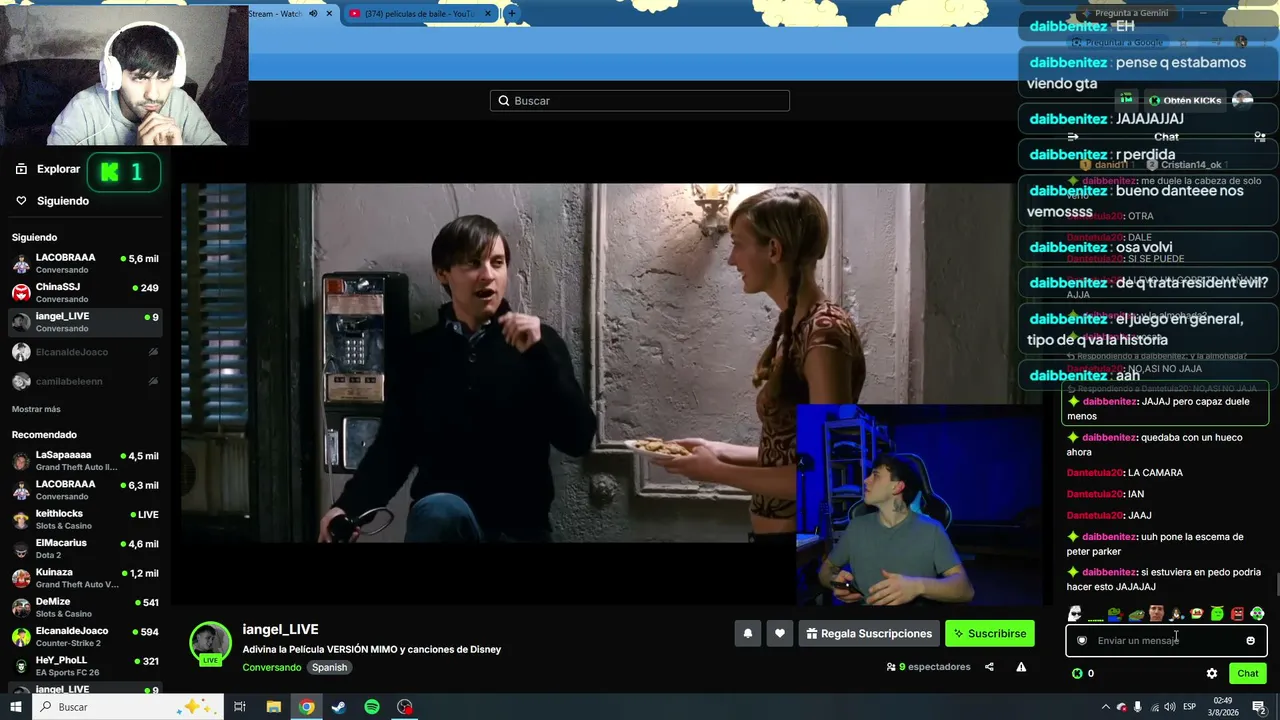Show chat users list icon
1280x720 pixels.
pos(1260,137)
